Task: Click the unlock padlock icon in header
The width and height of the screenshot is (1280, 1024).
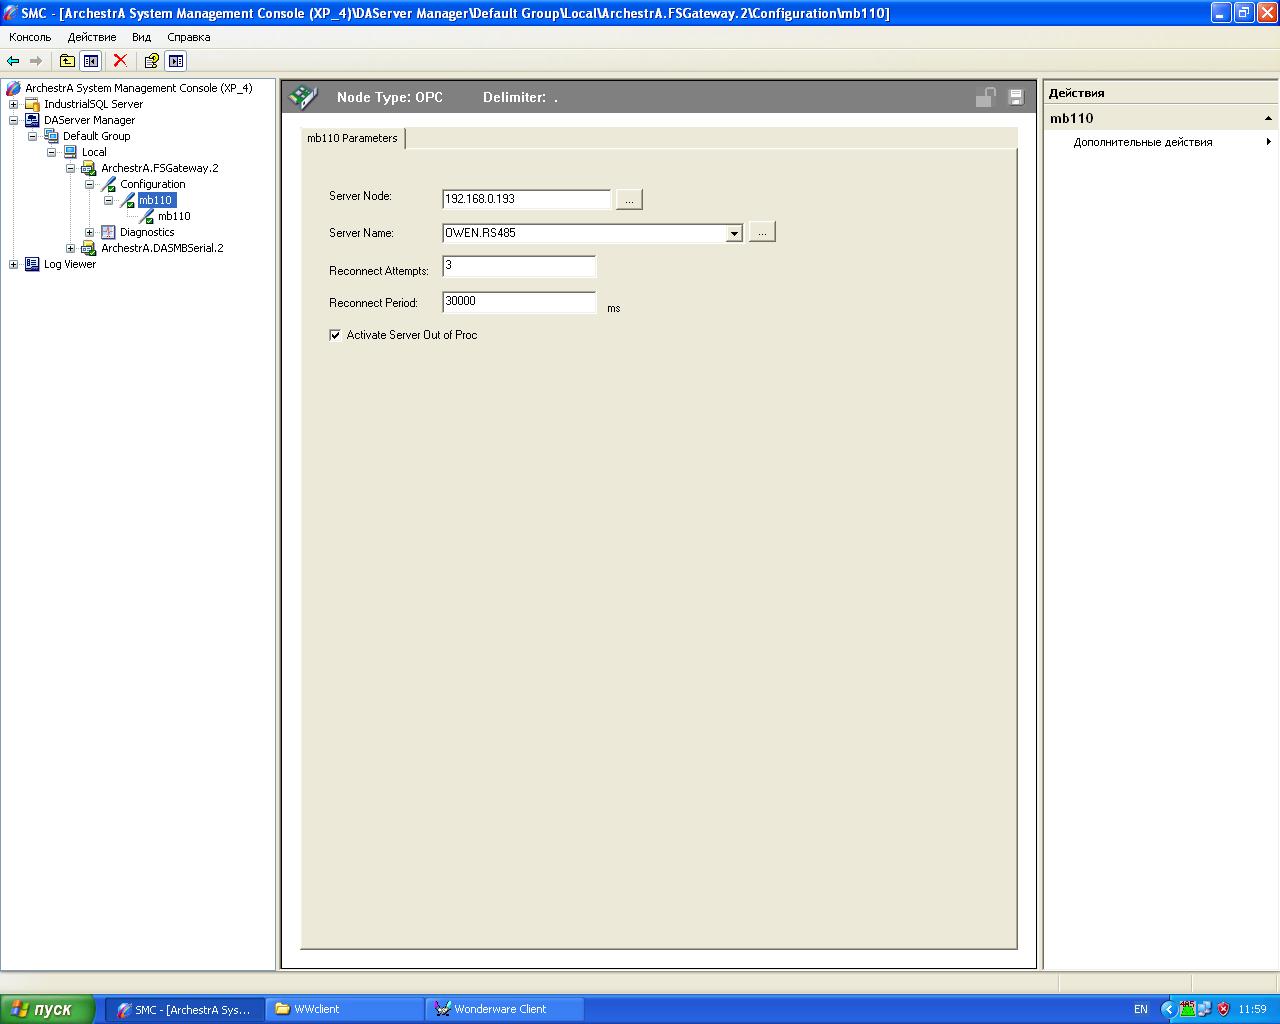Action: (x=985, y=97)
